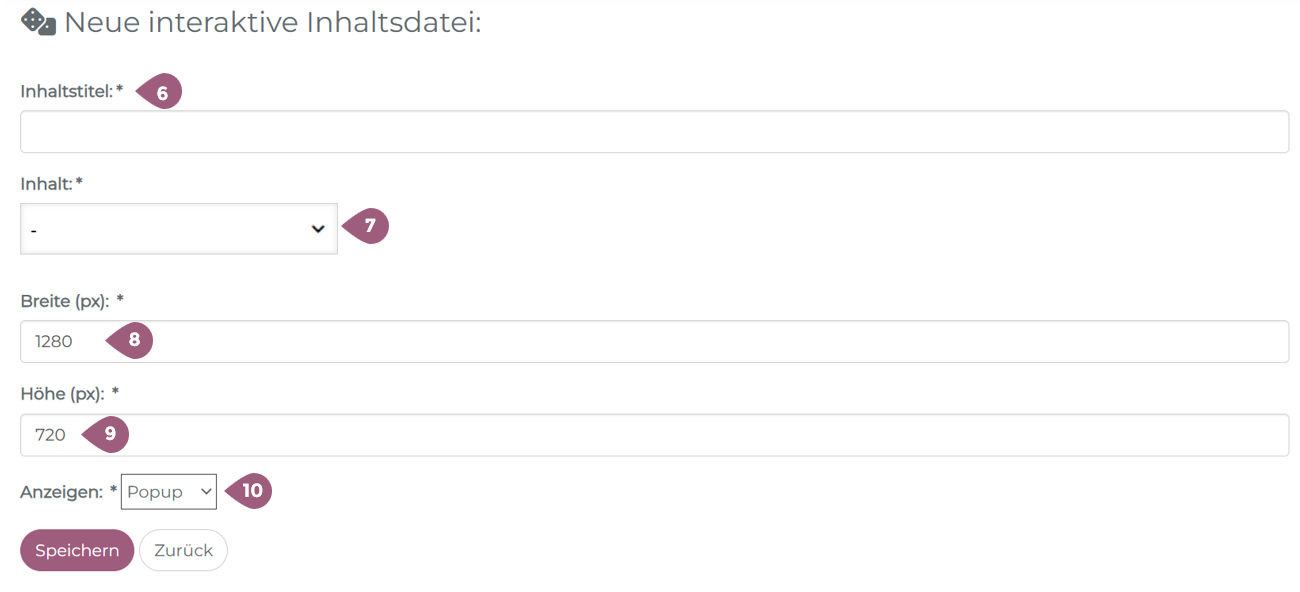Focus the Inhaltstitel text field
This screenshot has height=592, width=1300.
[x=654, y=132]
